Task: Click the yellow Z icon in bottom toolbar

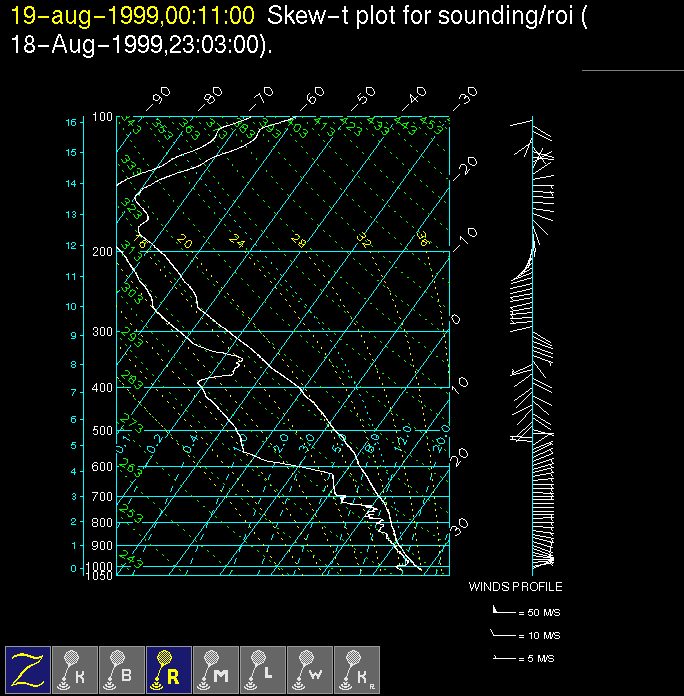Action: (x=29, y=669)
